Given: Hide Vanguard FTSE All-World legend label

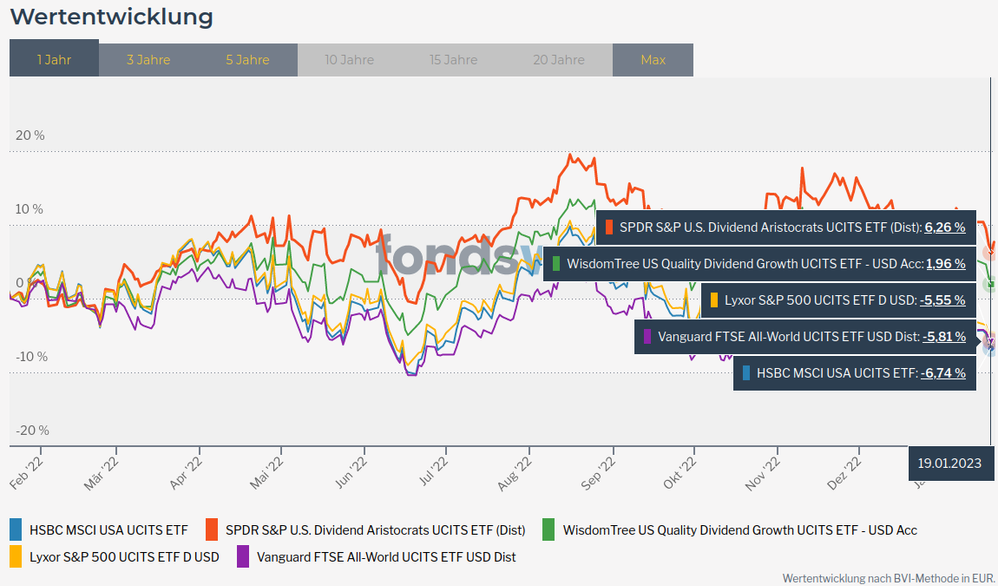Looking at the screenshot, I should pos(386,557).
